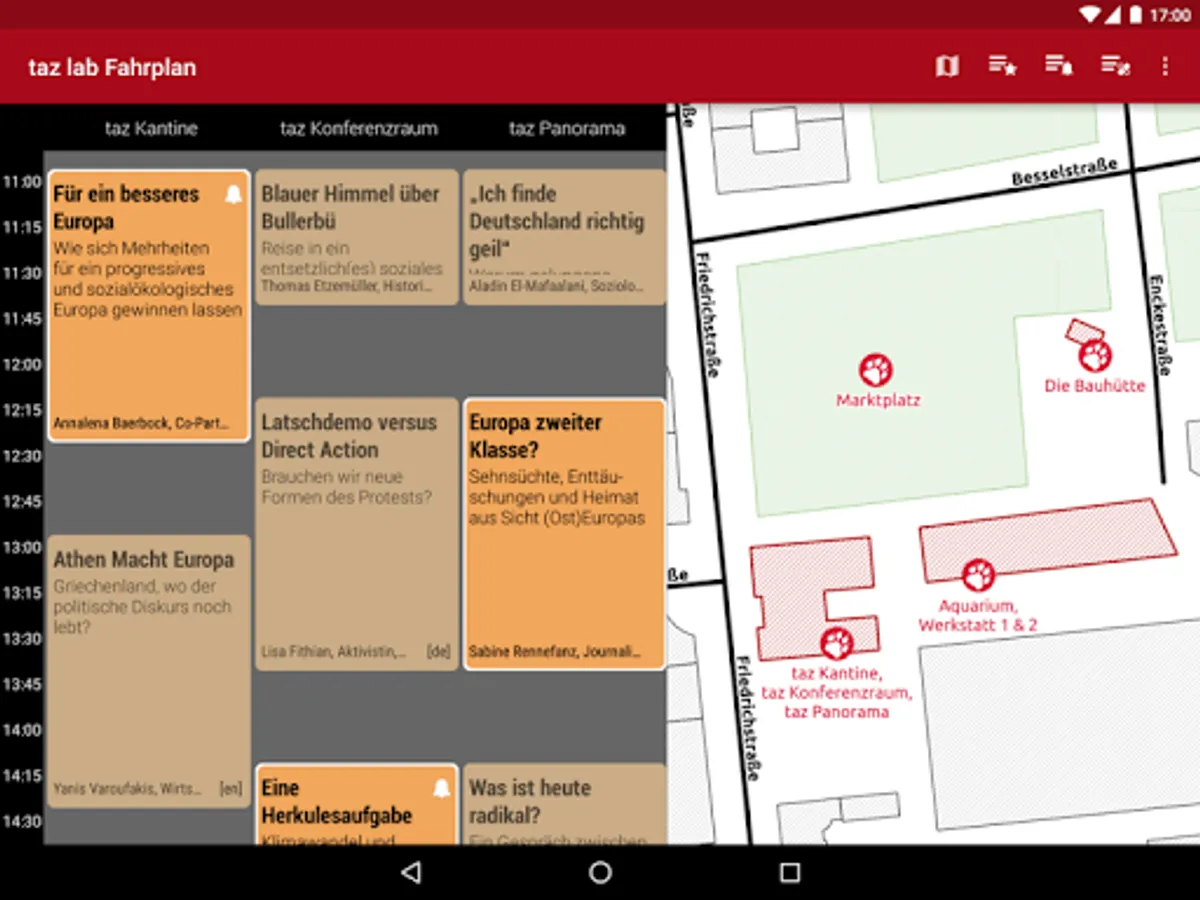Open session Für ein besseres Europa

[149, 305]
